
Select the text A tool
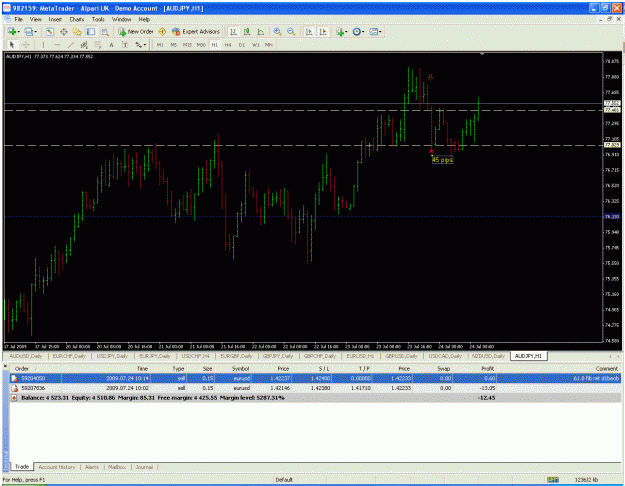coord(111,45)
